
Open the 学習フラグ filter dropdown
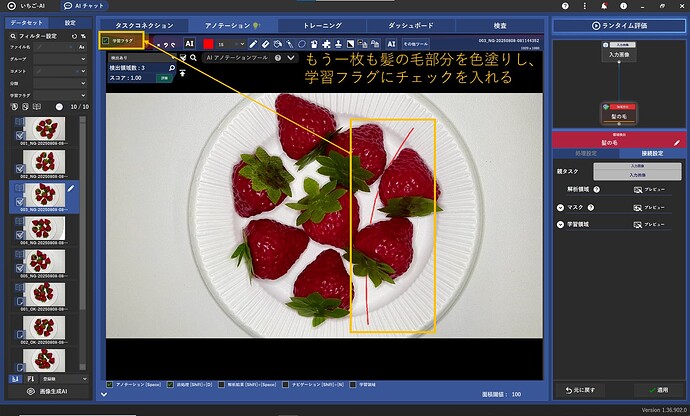[x=60, y=95]
